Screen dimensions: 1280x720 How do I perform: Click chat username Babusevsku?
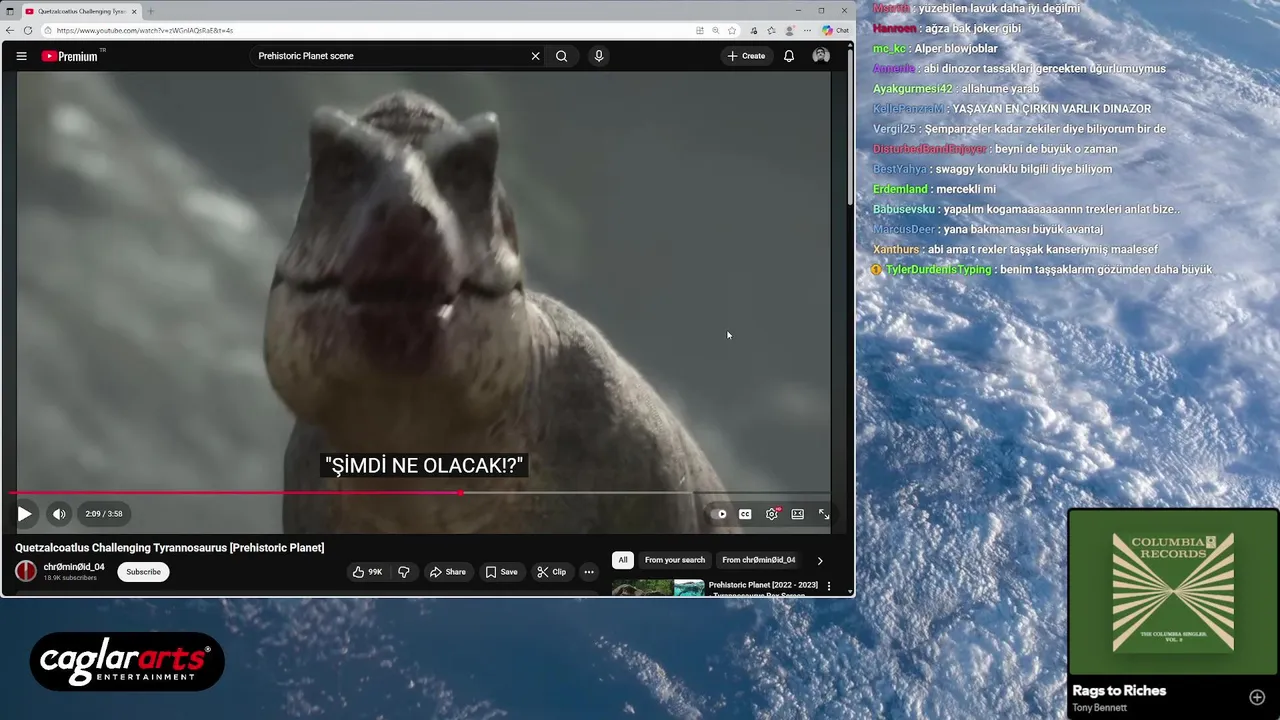(904, 209)
